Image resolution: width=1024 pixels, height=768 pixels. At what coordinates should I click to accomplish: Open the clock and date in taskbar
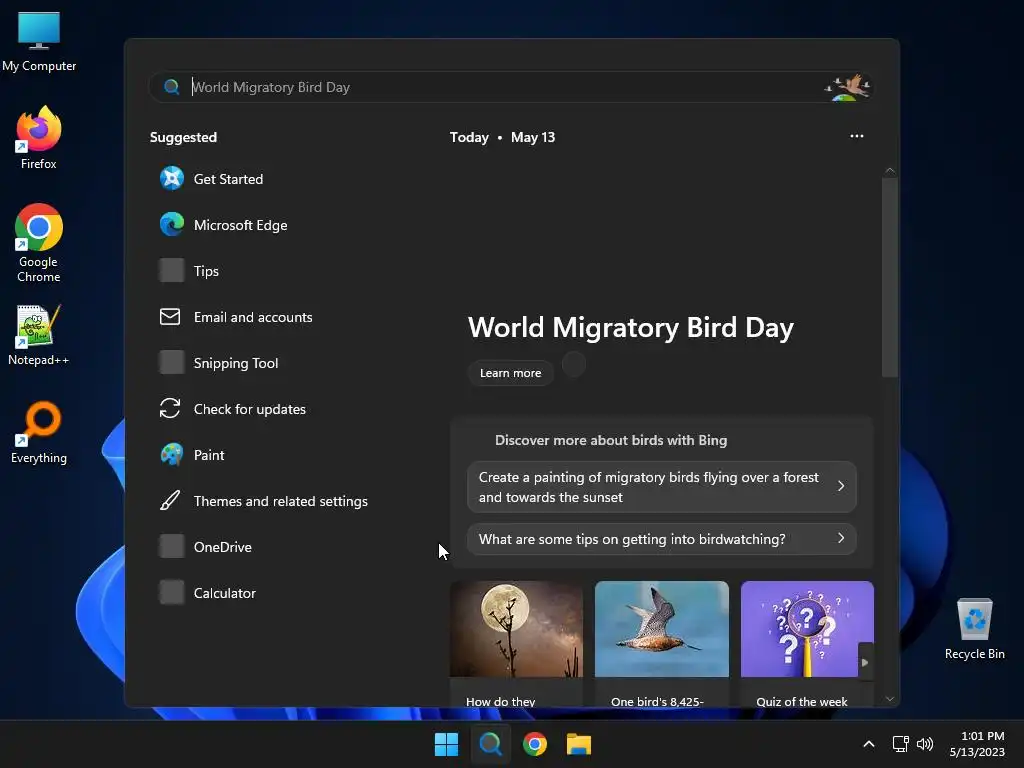click(x=977, y=744)
